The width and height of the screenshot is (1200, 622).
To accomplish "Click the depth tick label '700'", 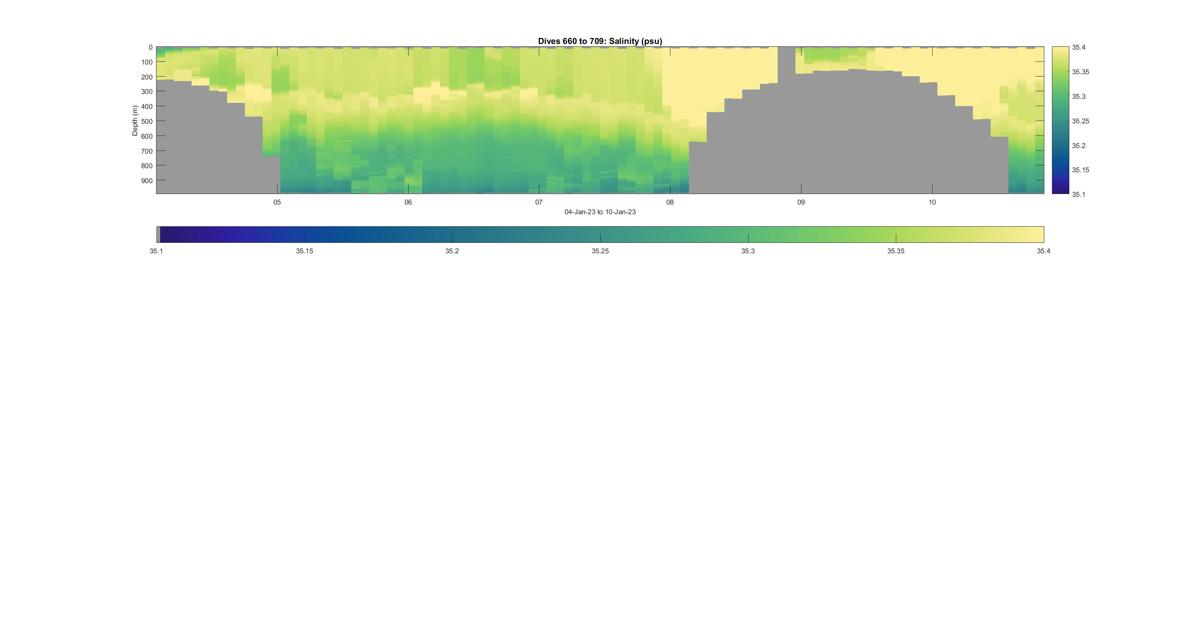I will 146,151.
